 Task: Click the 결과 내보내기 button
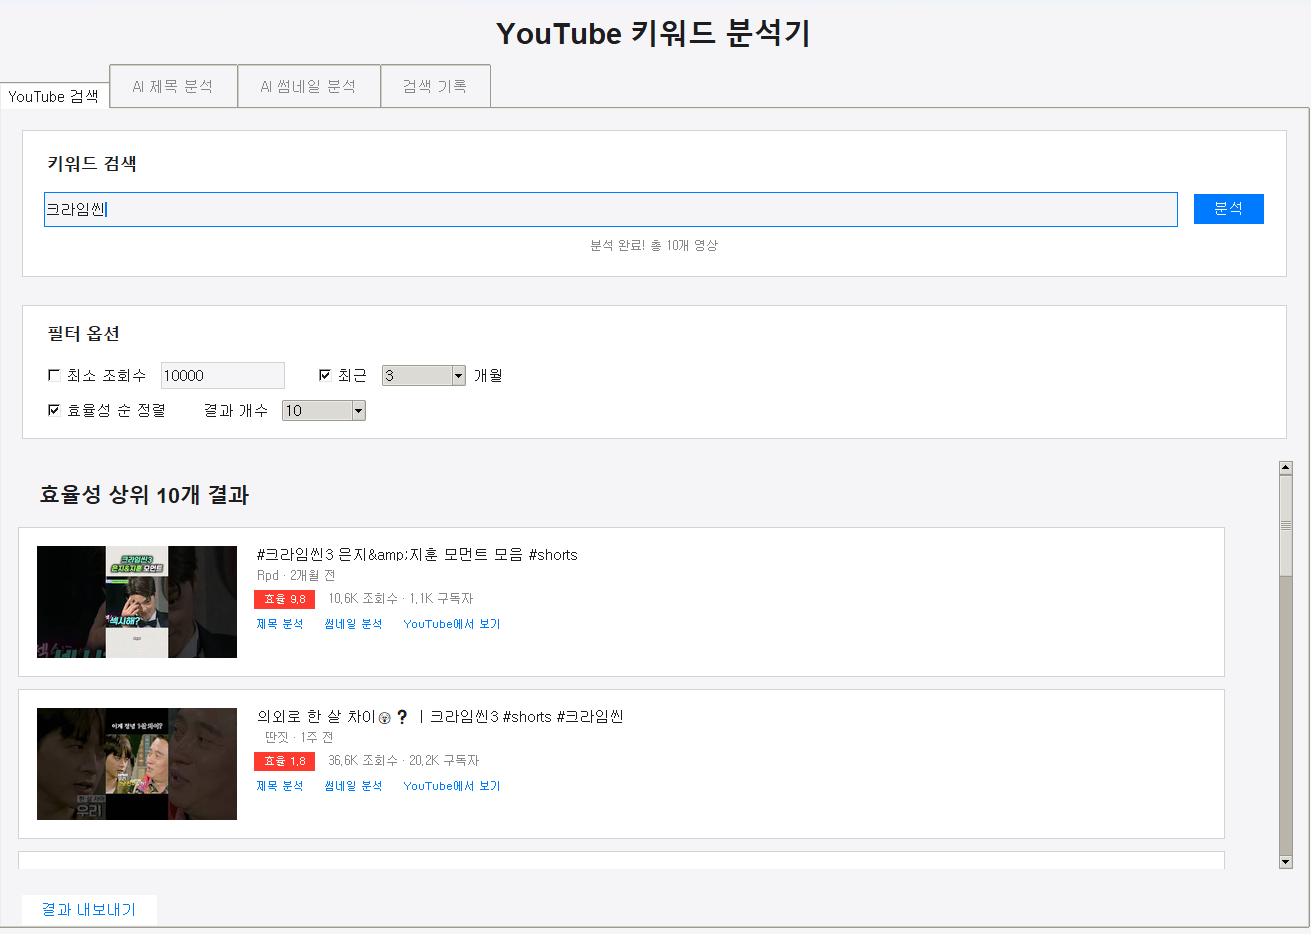click(x=89, y=909)
